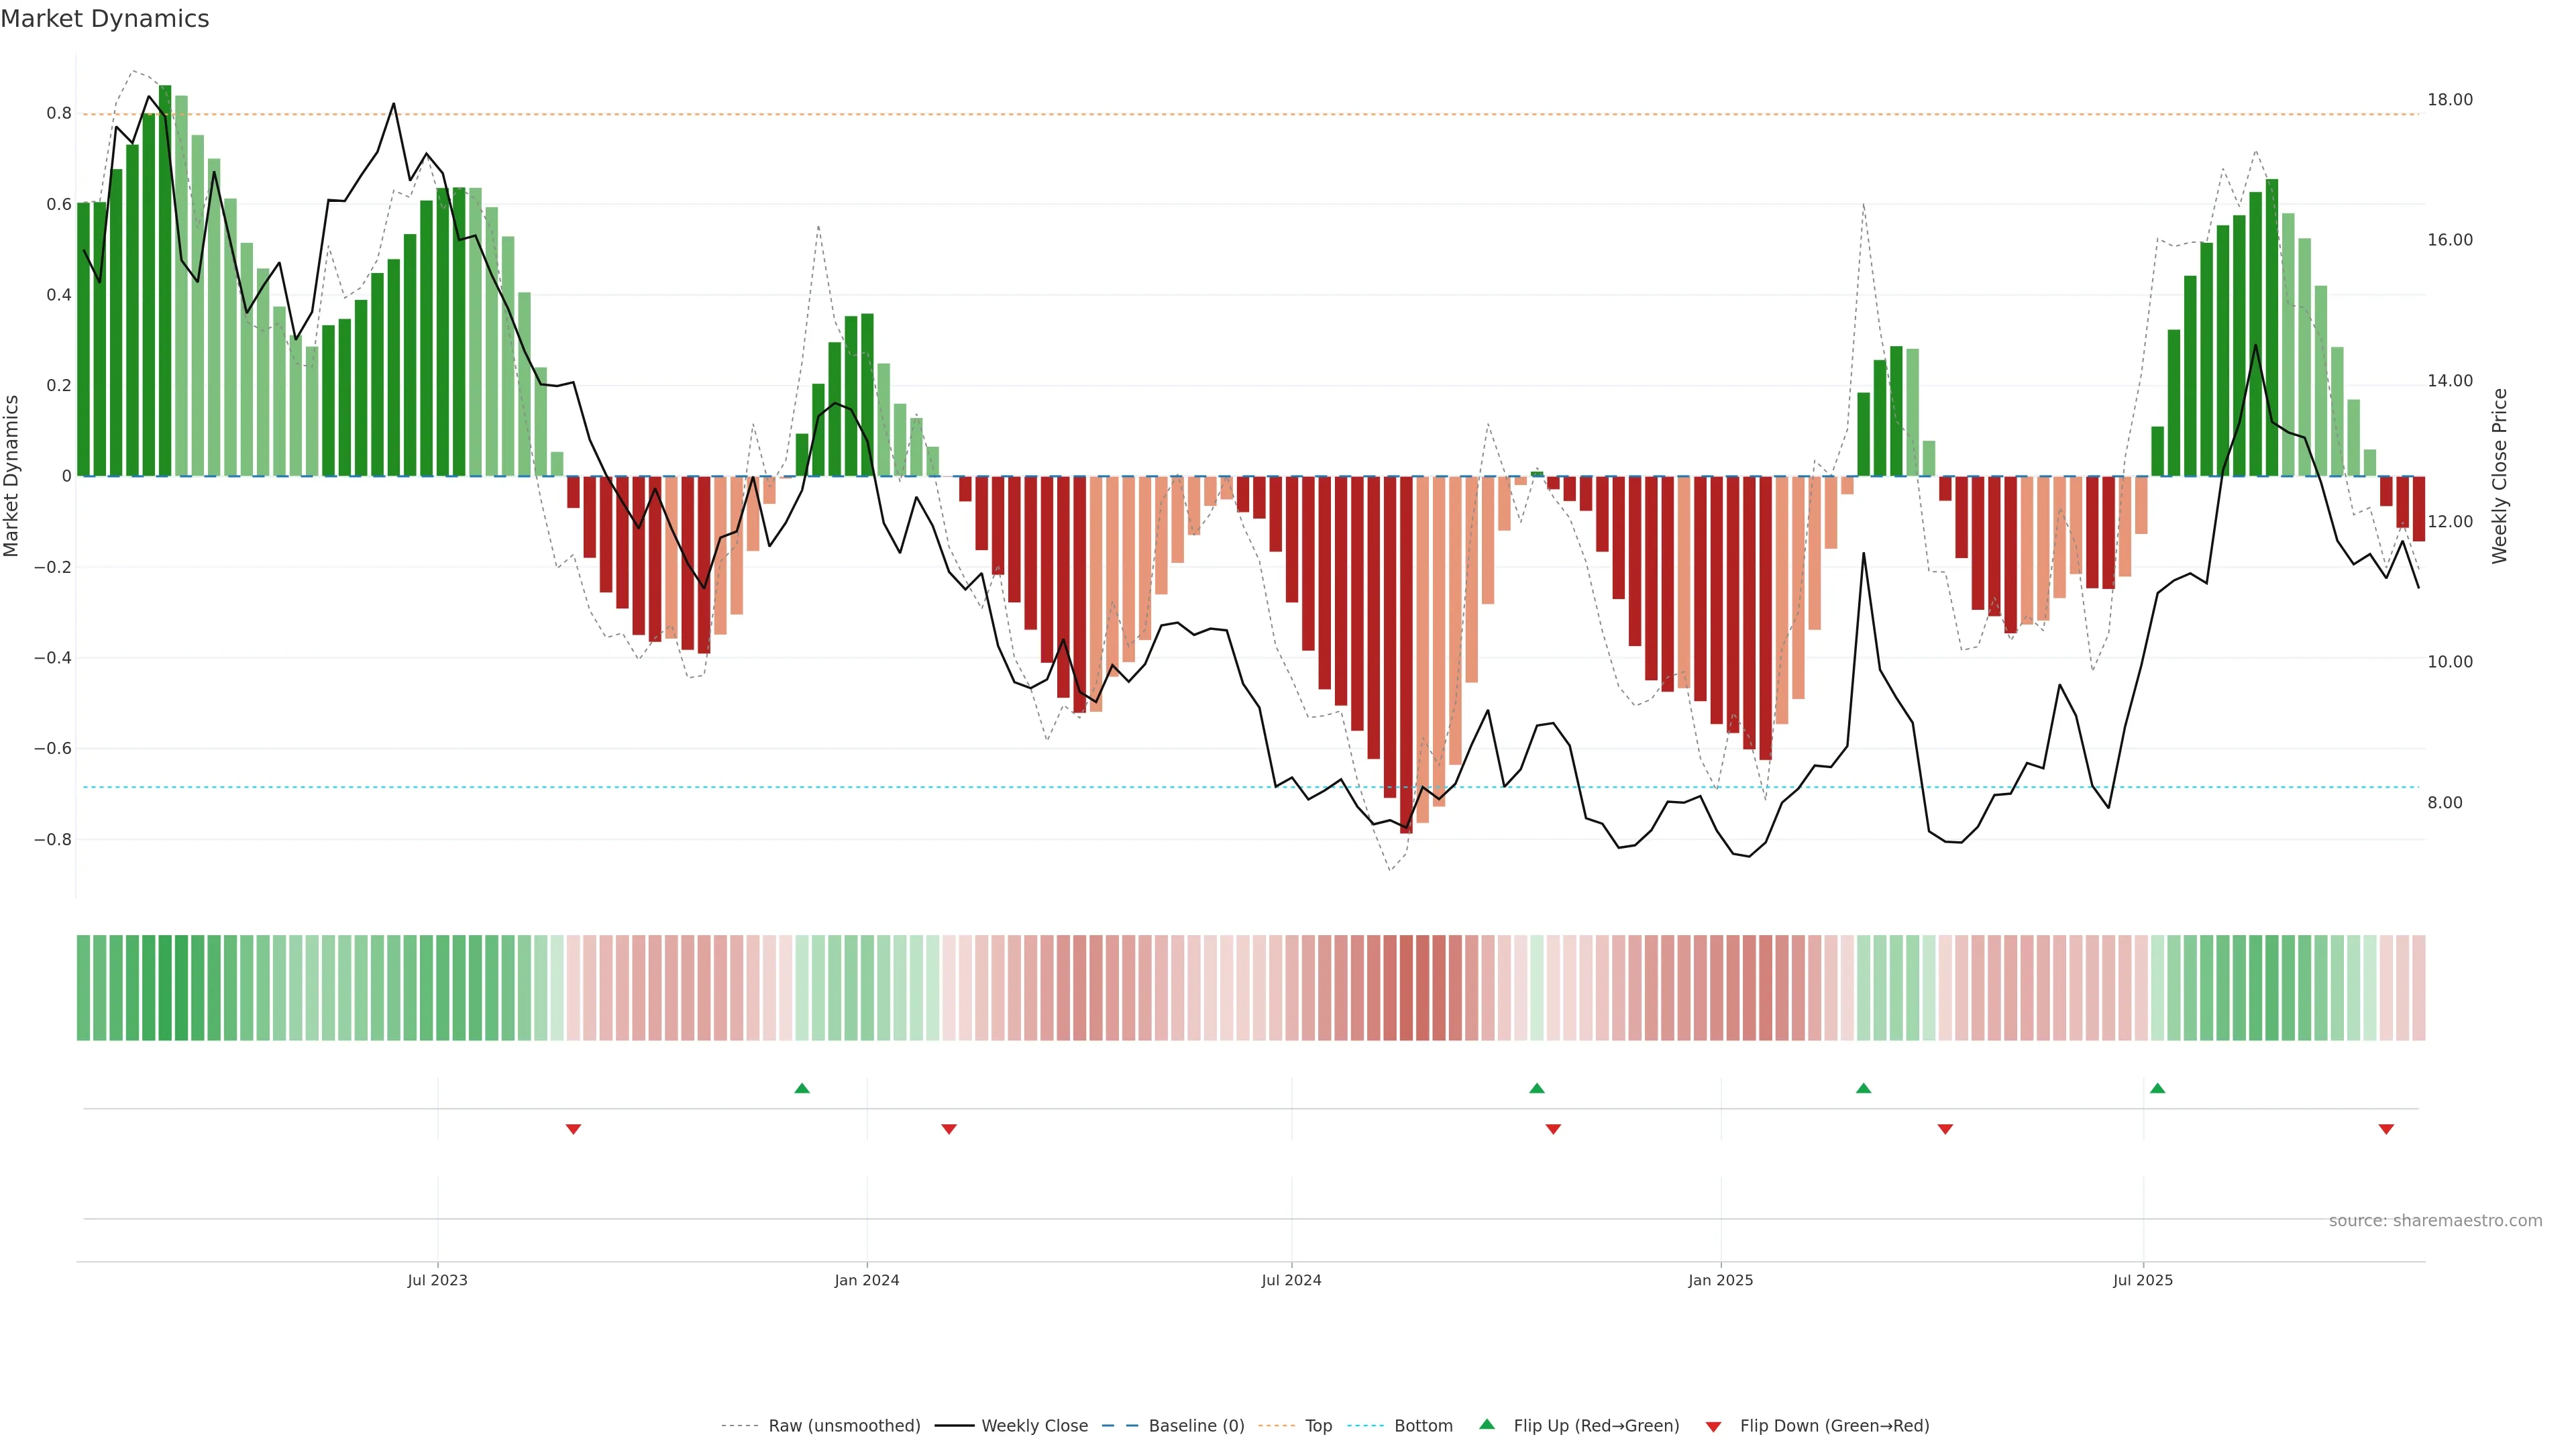
Task: Click the Jul 2024 x-axis label
Action: pyautogui.click(x=1291, y=1280)
